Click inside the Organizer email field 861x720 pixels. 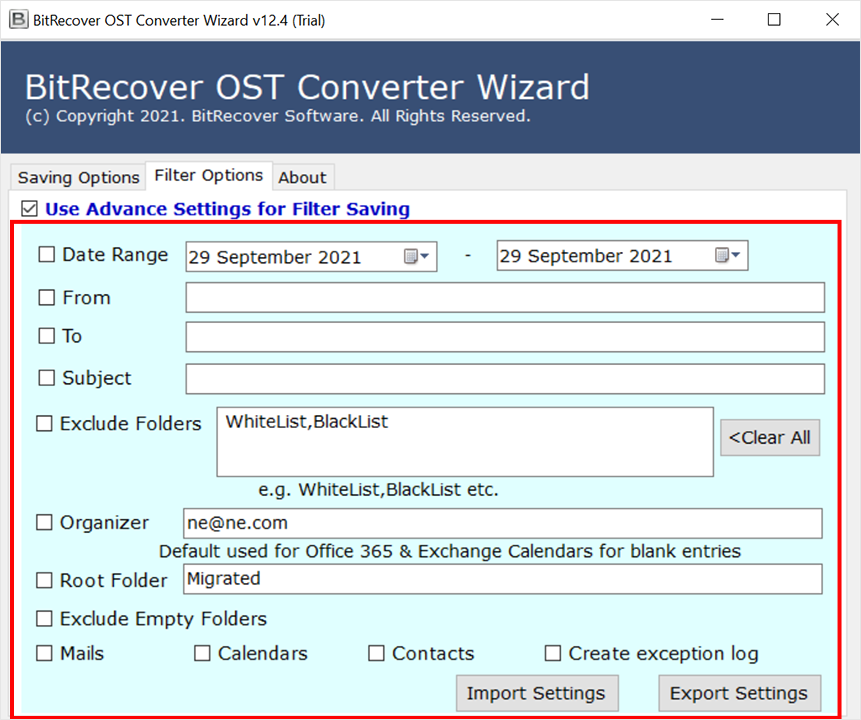point(500,523)
